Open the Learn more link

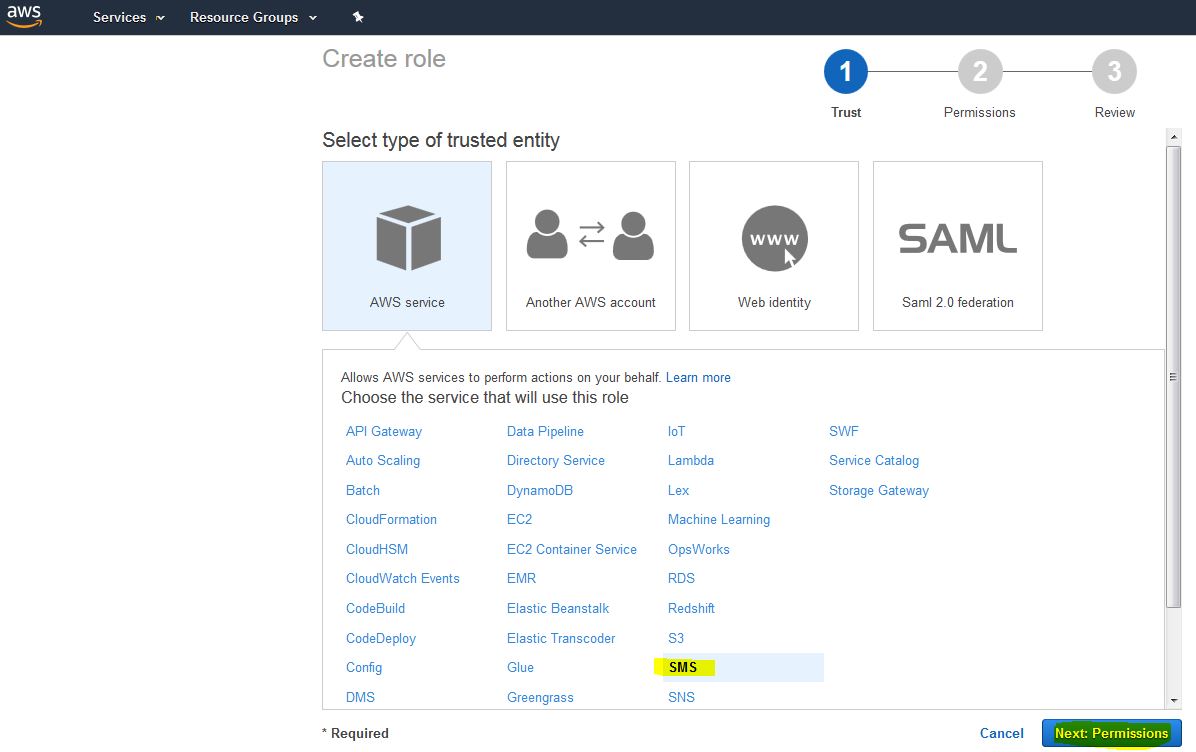point(698,378)
